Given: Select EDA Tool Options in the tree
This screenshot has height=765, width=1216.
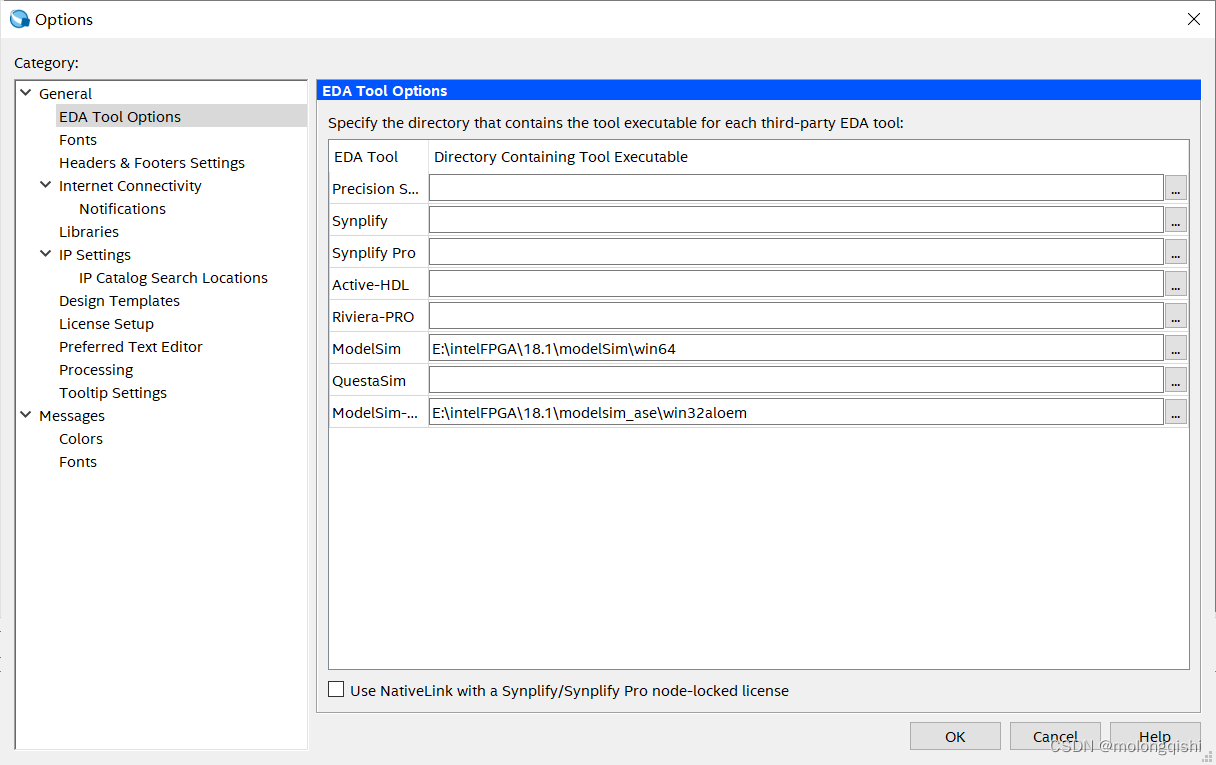Looking at the screenshot, I should click(120, 116).
